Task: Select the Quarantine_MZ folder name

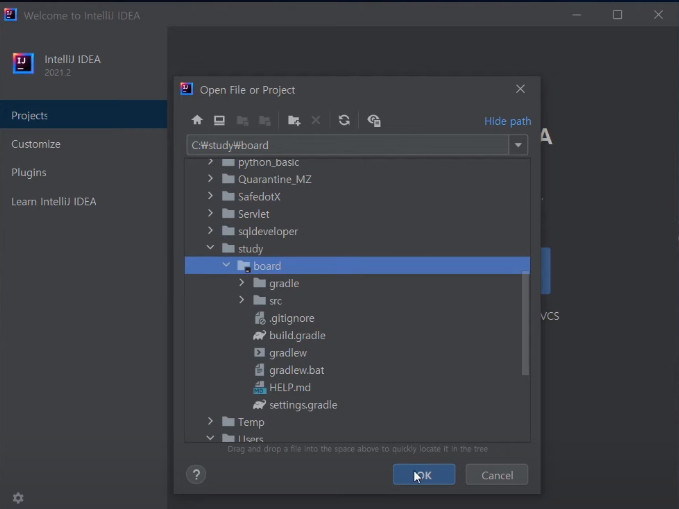Action: (x=275, y=179)
